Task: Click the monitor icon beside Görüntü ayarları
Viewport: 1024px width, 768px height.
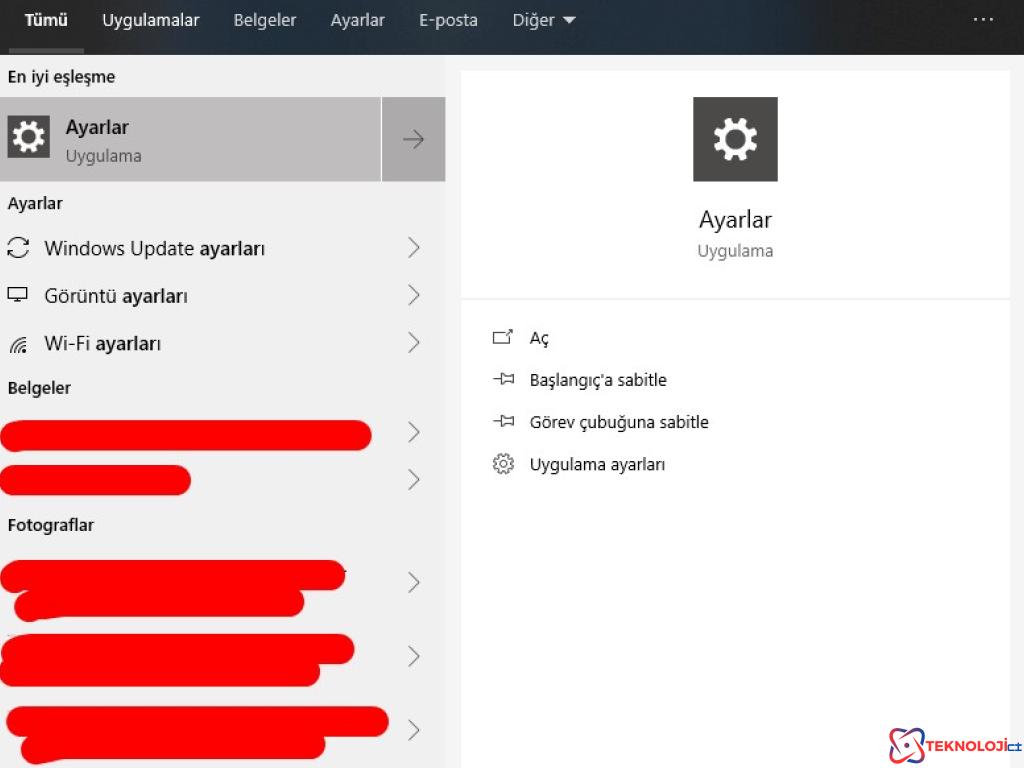Action: [x=18, y=295]
